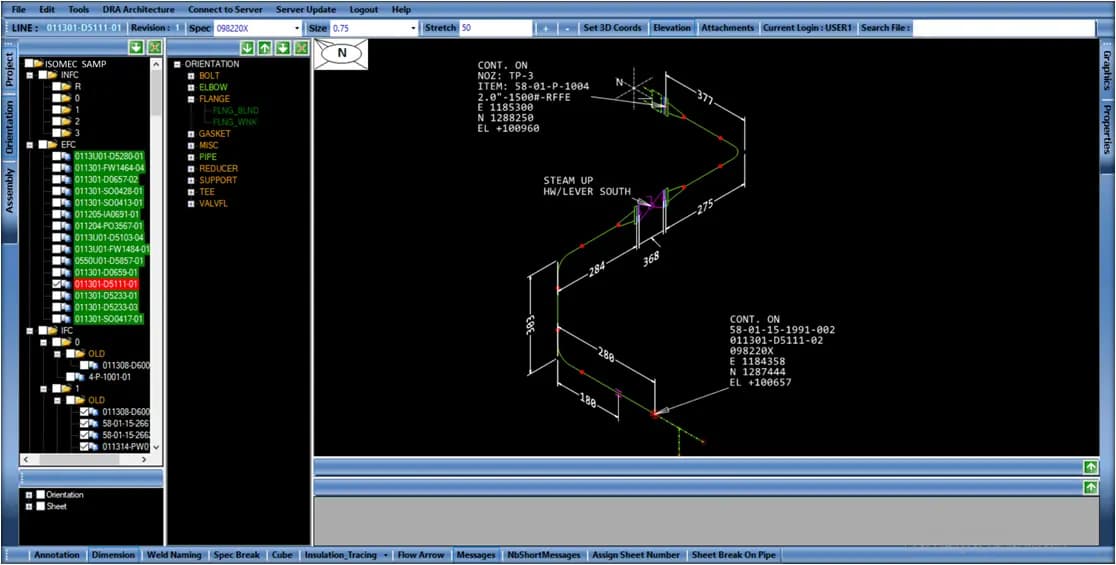Click the Stretch input field

click(x=495, y=28)
